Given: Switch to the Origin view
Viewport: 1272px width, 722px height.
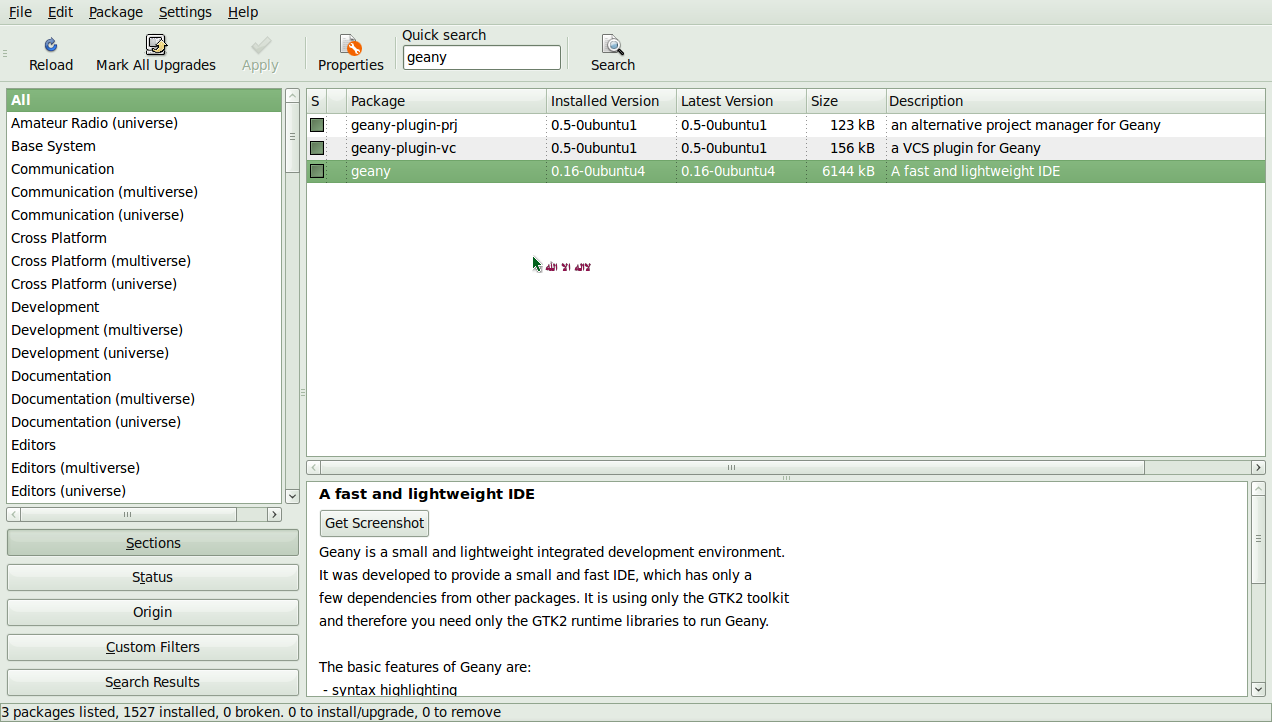Looking at the screenshot, I should pyautogui.click(x=152, y=612).
